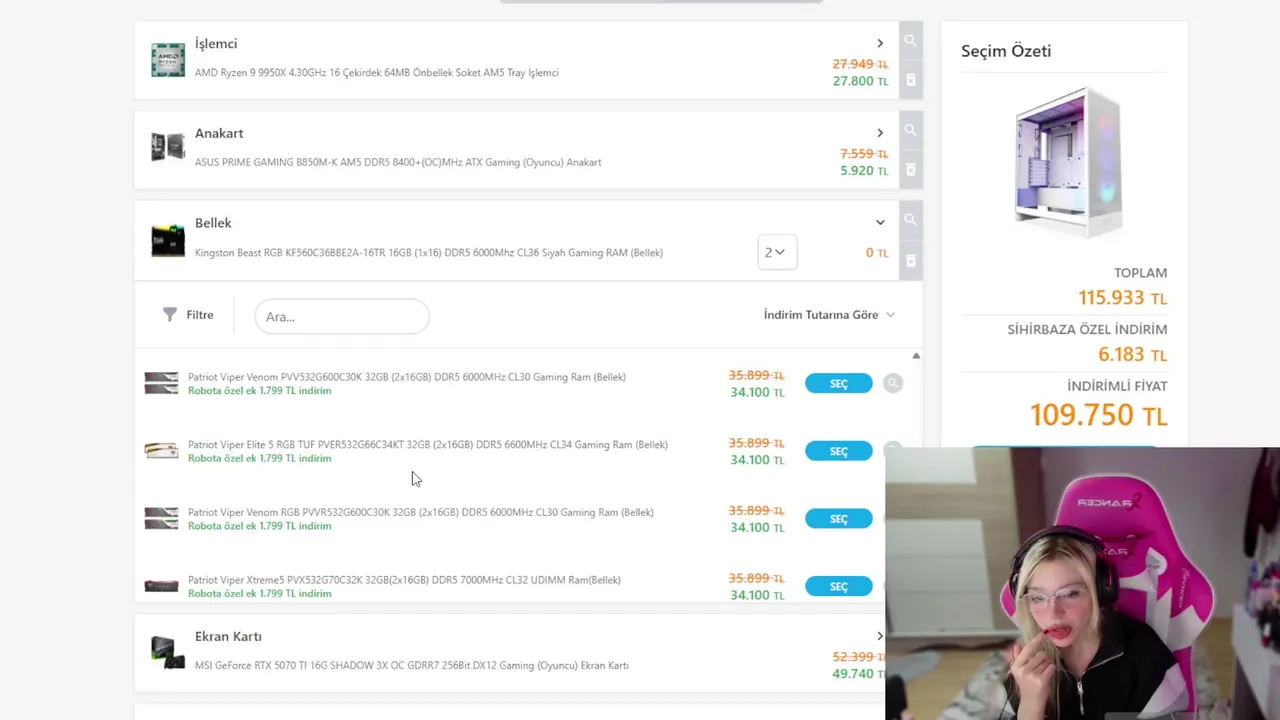Expand the Ekran Kartı section chevron
Image resolution: width=1280 pixels, height=720 pixels.
click(880, 636)
